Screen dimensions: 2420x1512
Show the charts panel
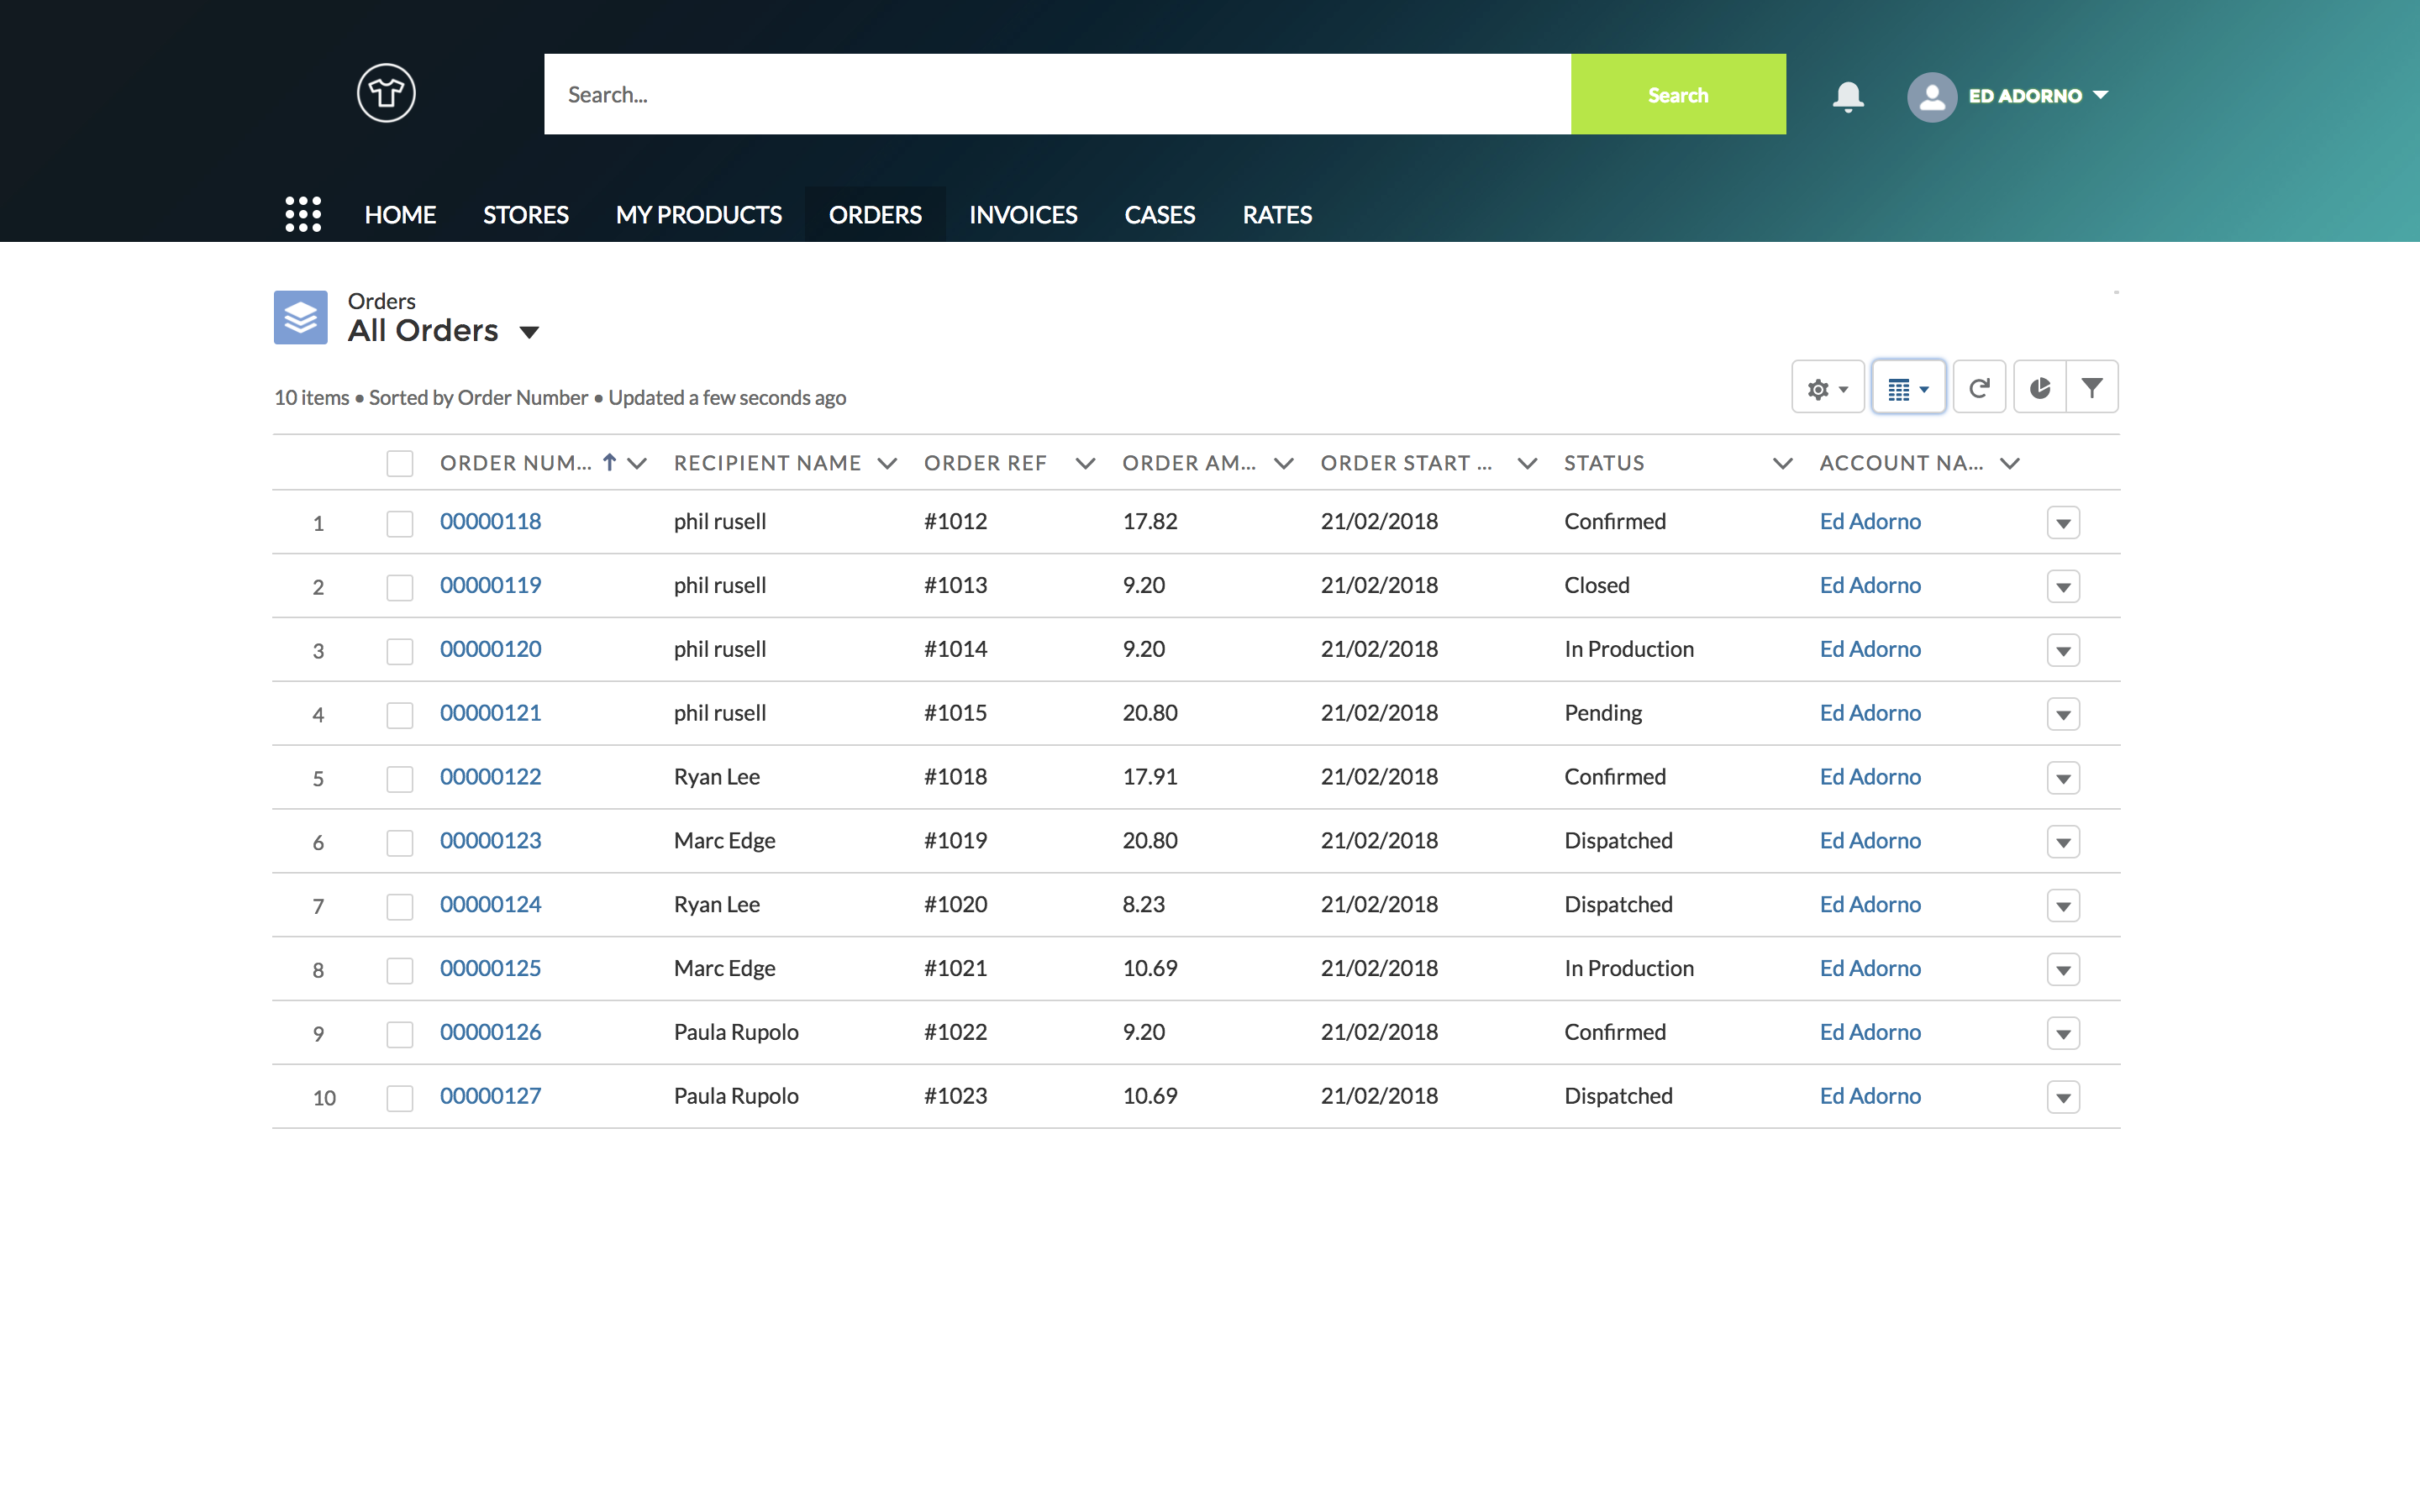[x=2039, y=388]
